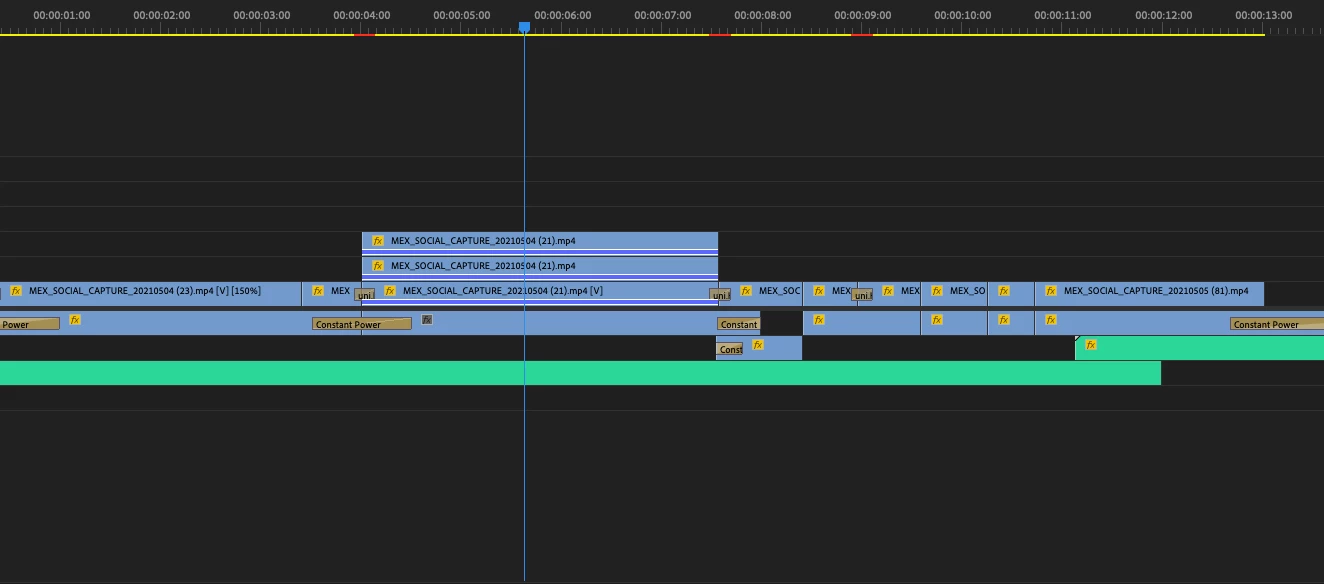Select uni transition near 00:00:09:00
The height and width of the screenshot is (584, 1324).
click(862, 295)
